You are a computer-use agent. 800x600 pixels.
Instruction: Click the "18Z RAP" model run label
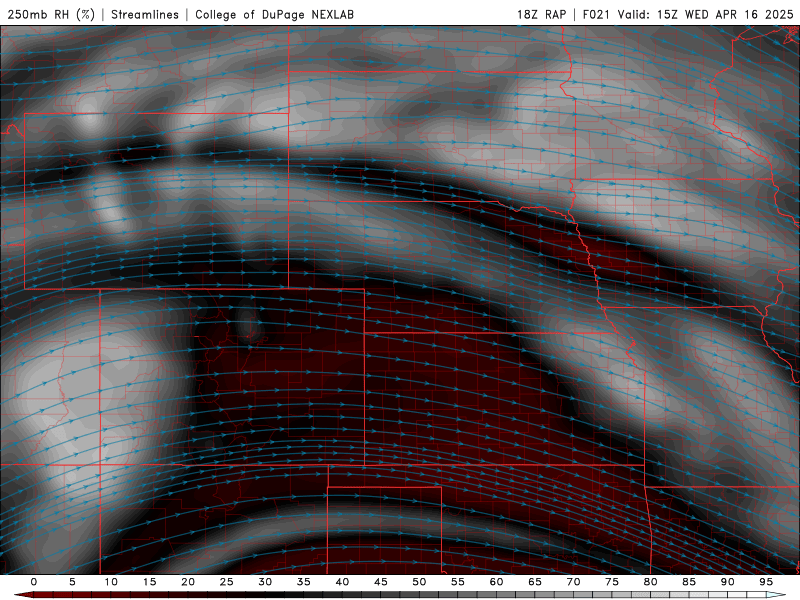542,14
